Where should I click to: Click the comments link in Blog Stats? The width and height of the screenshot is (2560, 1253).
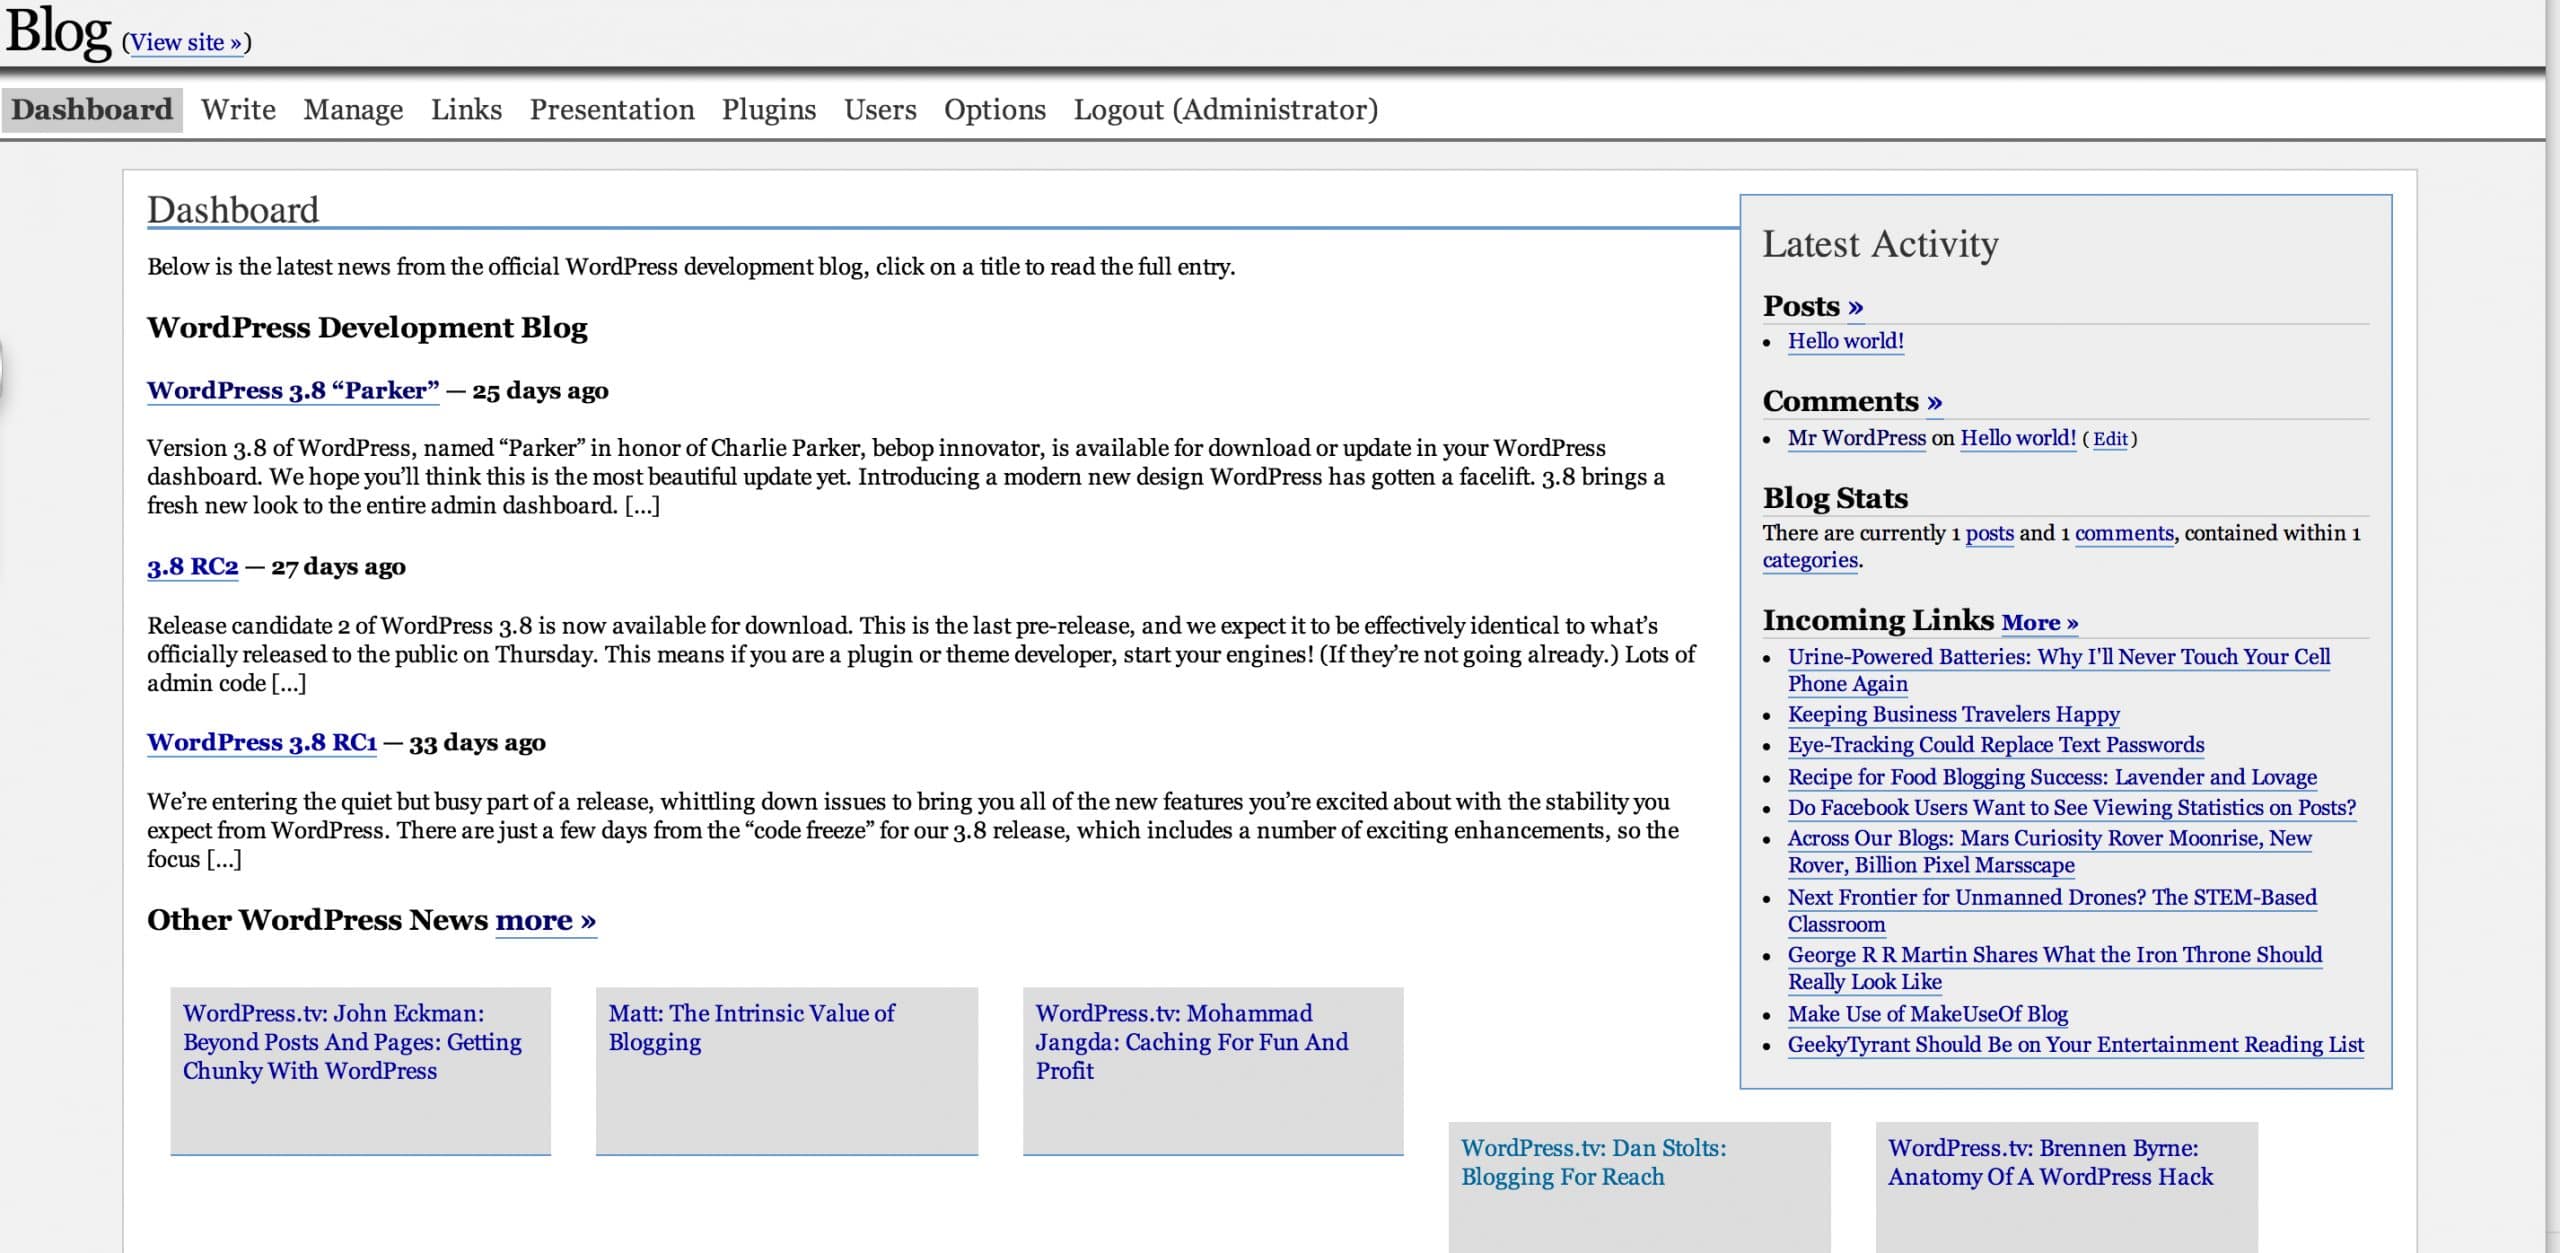pyautogui.click(x=2124, y=533)
